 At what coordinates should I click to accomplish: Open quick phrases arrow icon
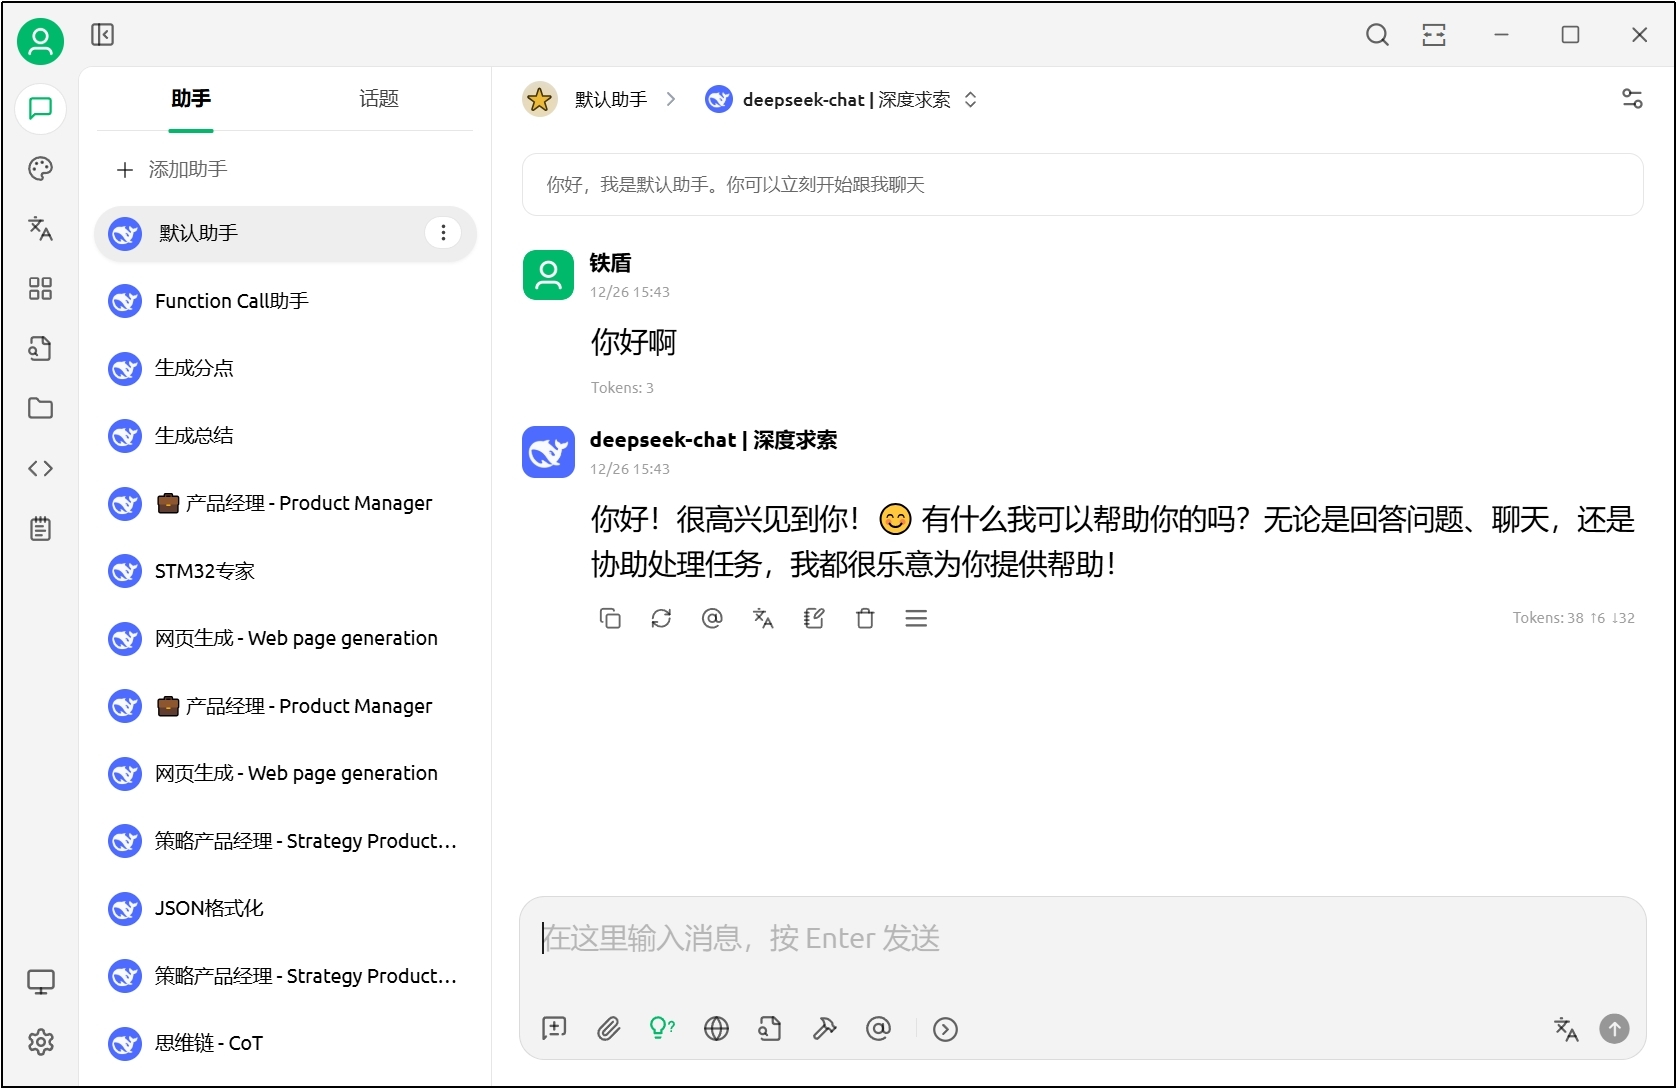[x=945, y=1029]
